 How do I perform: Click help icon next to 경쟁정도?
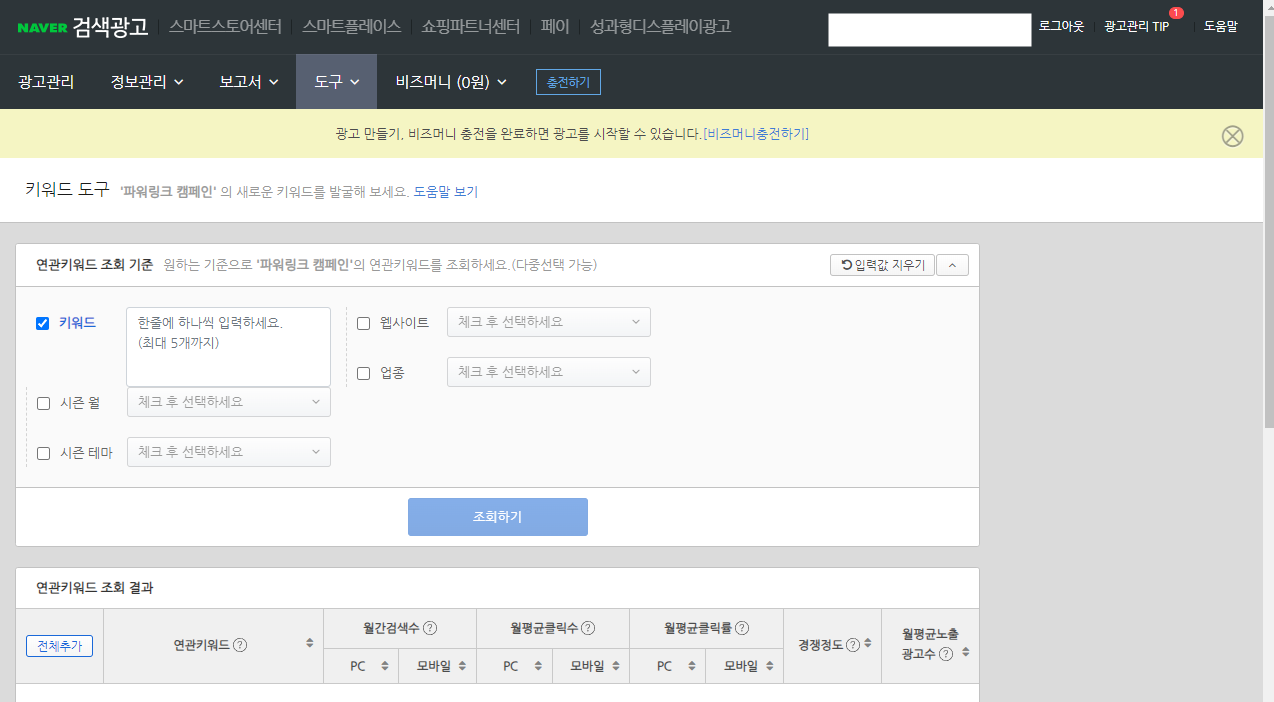click(x=853, y=645)
